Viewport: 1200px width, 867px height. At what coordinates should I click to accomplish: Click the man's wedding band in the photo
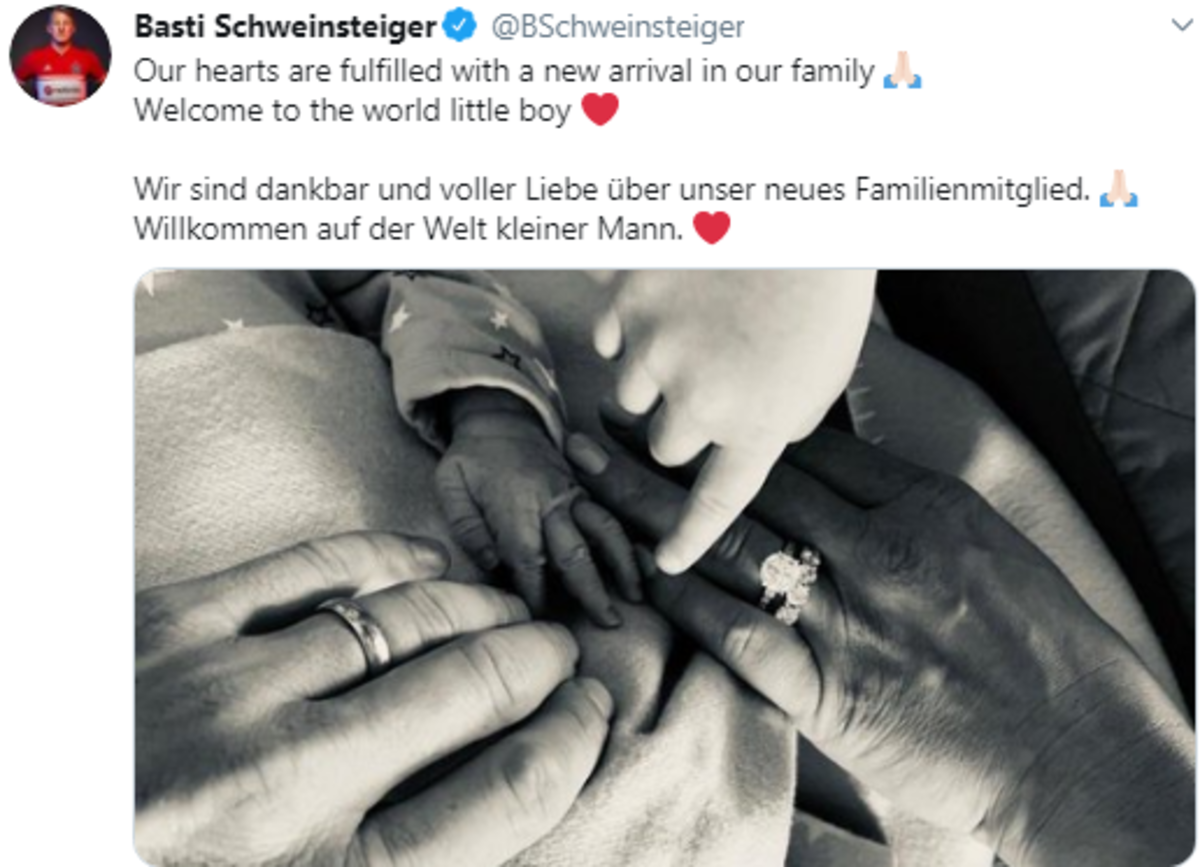click(x=359, y=632)
